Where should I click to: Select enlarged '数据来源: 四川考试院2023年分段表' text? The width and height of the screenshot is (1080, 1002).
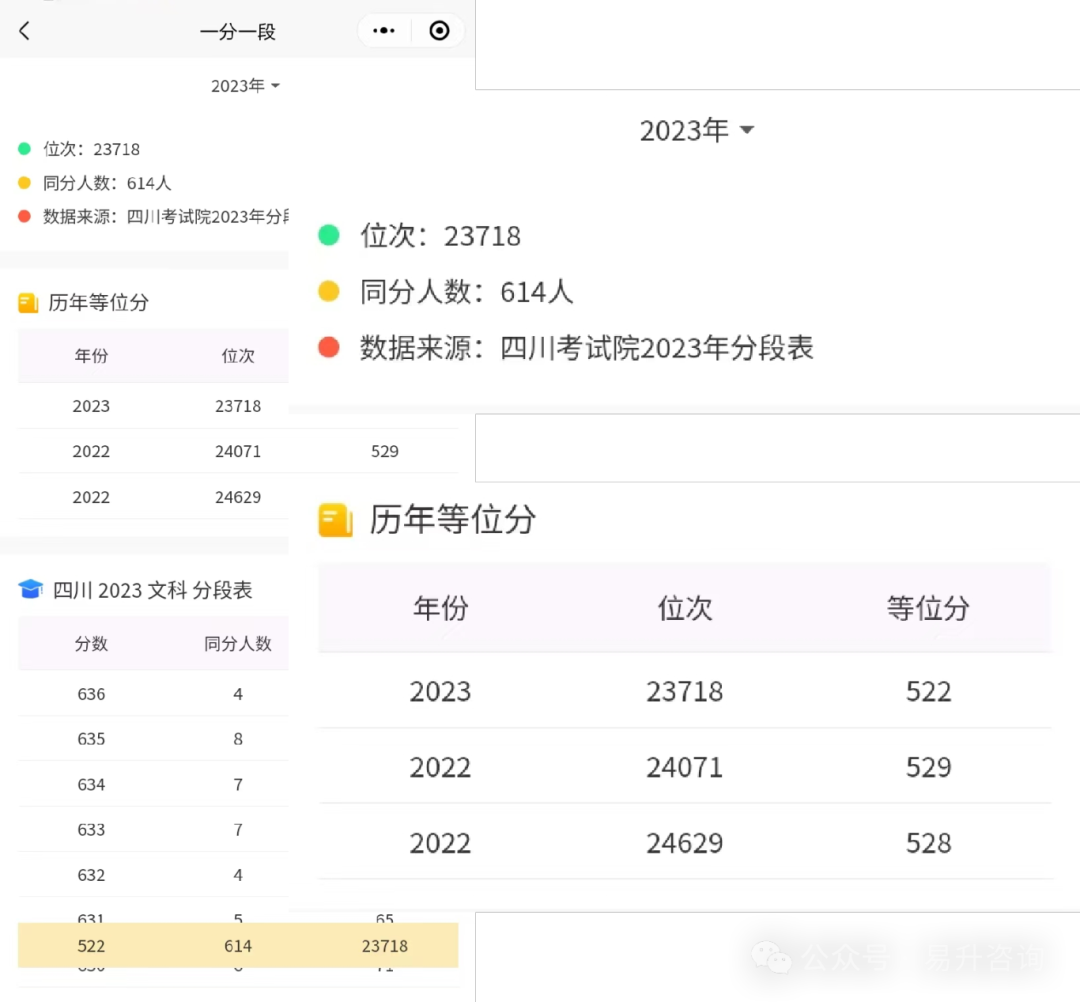[587, 348]
